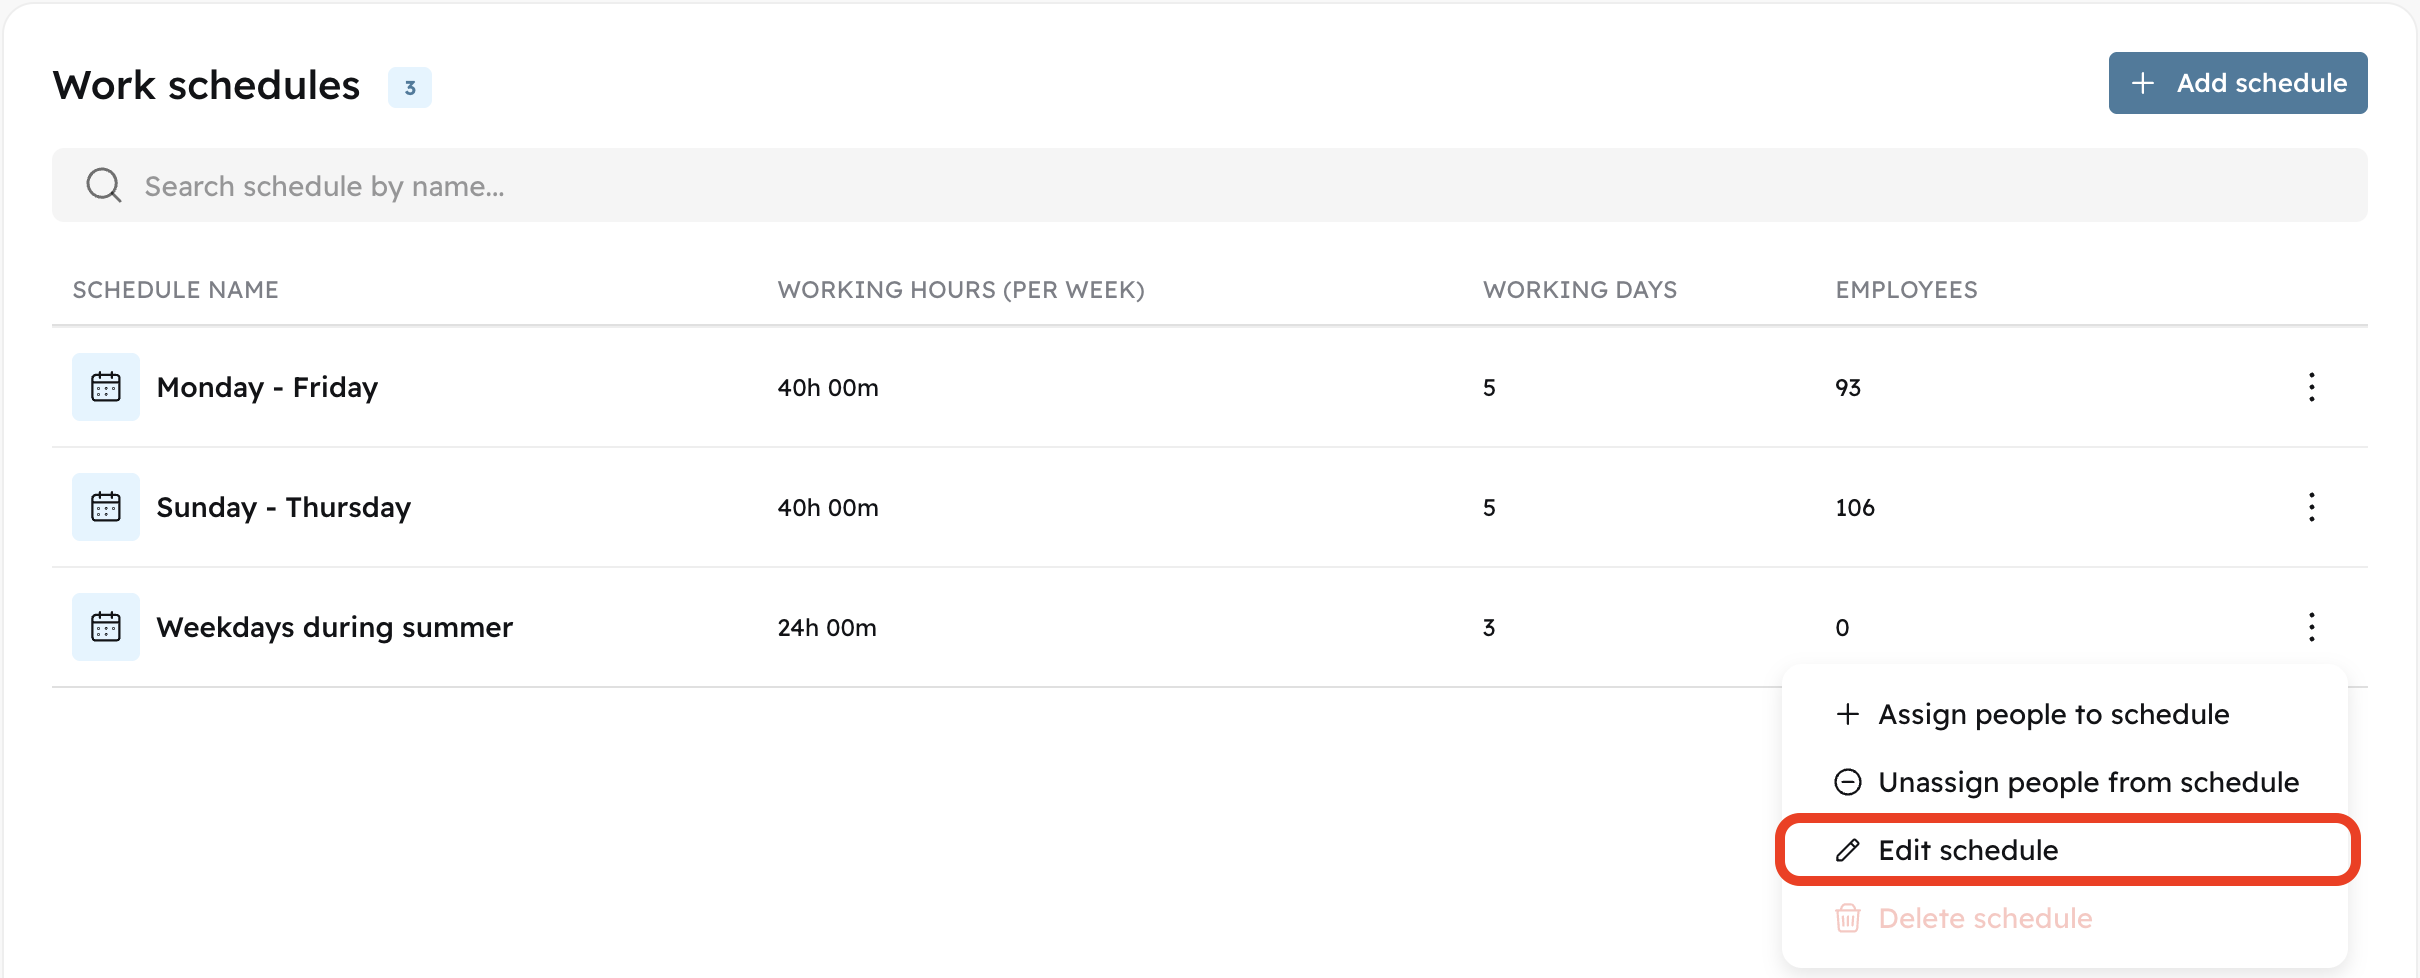Choose Unassign people from schedule

tap(2088, 782)
